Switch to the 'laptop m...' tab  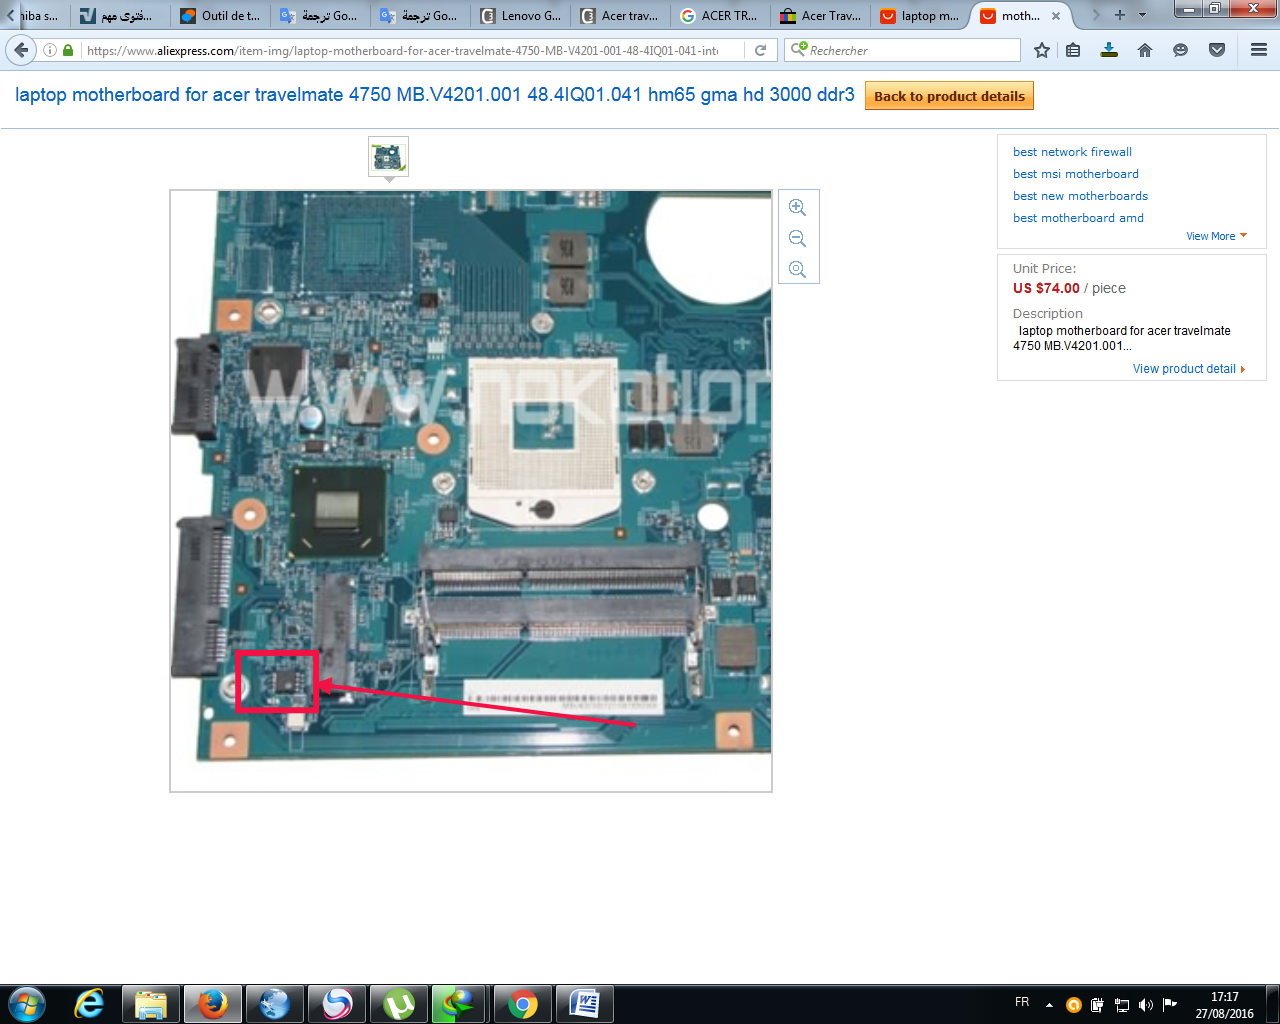[919, 16]
